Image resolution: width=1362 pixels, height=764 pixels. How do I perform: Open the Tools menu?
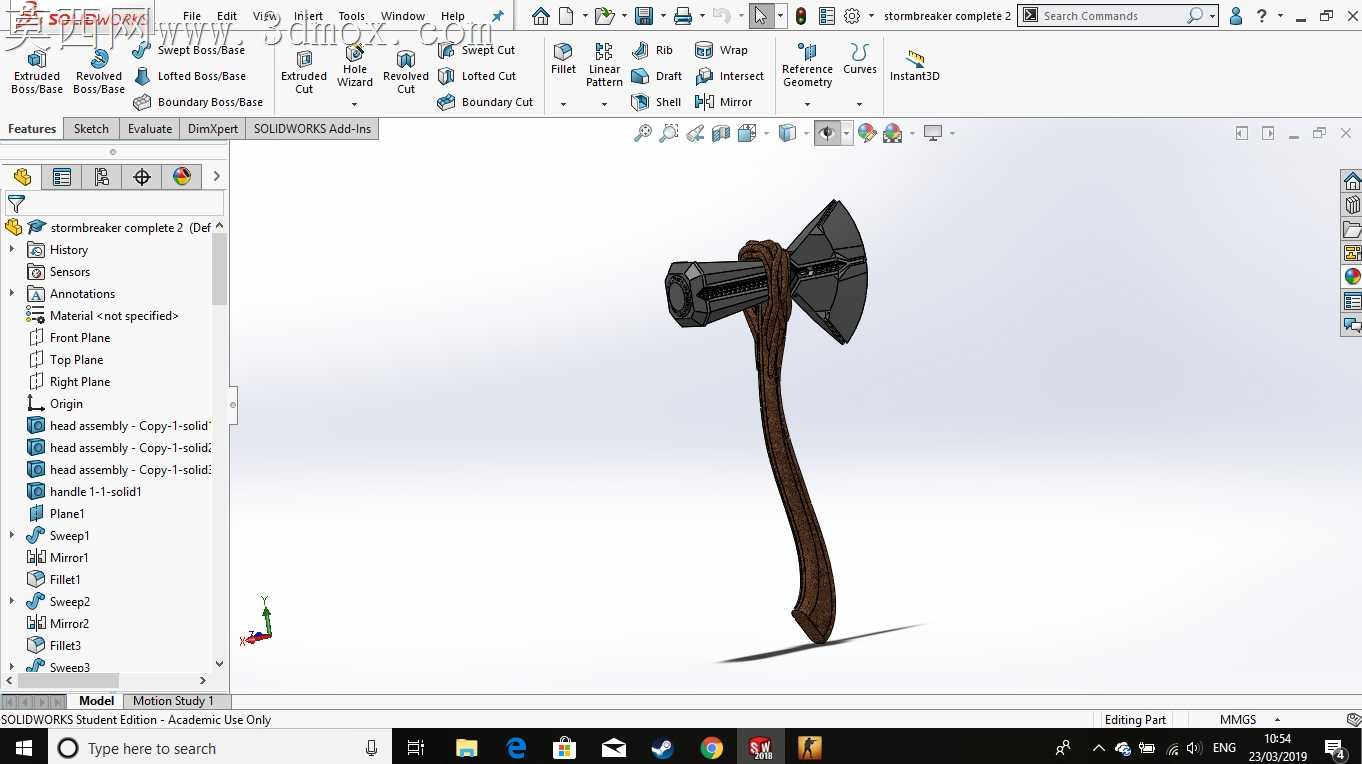351,16
